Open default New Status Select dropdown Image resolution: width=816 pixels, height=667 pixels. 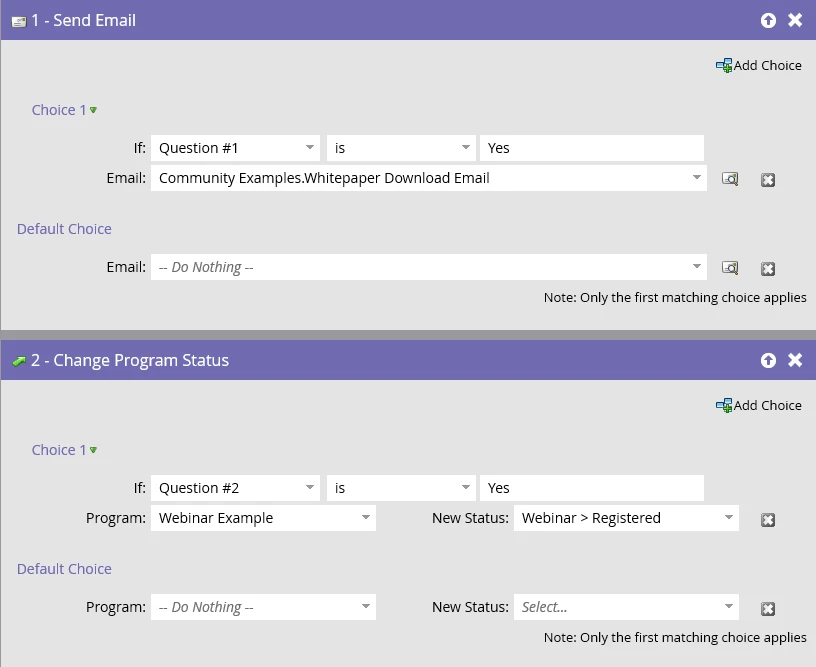click(626, 607)
